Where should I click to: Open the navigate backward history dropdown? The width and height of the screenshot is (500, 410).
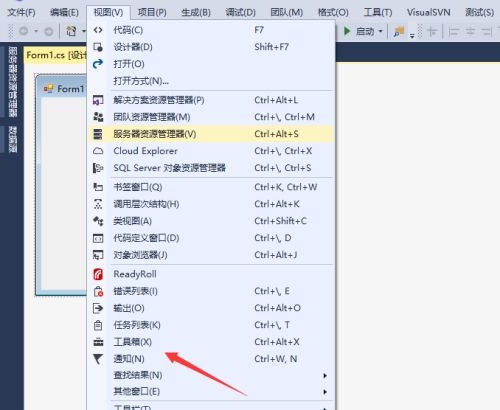pyautogui.click(x=36, y=31)
